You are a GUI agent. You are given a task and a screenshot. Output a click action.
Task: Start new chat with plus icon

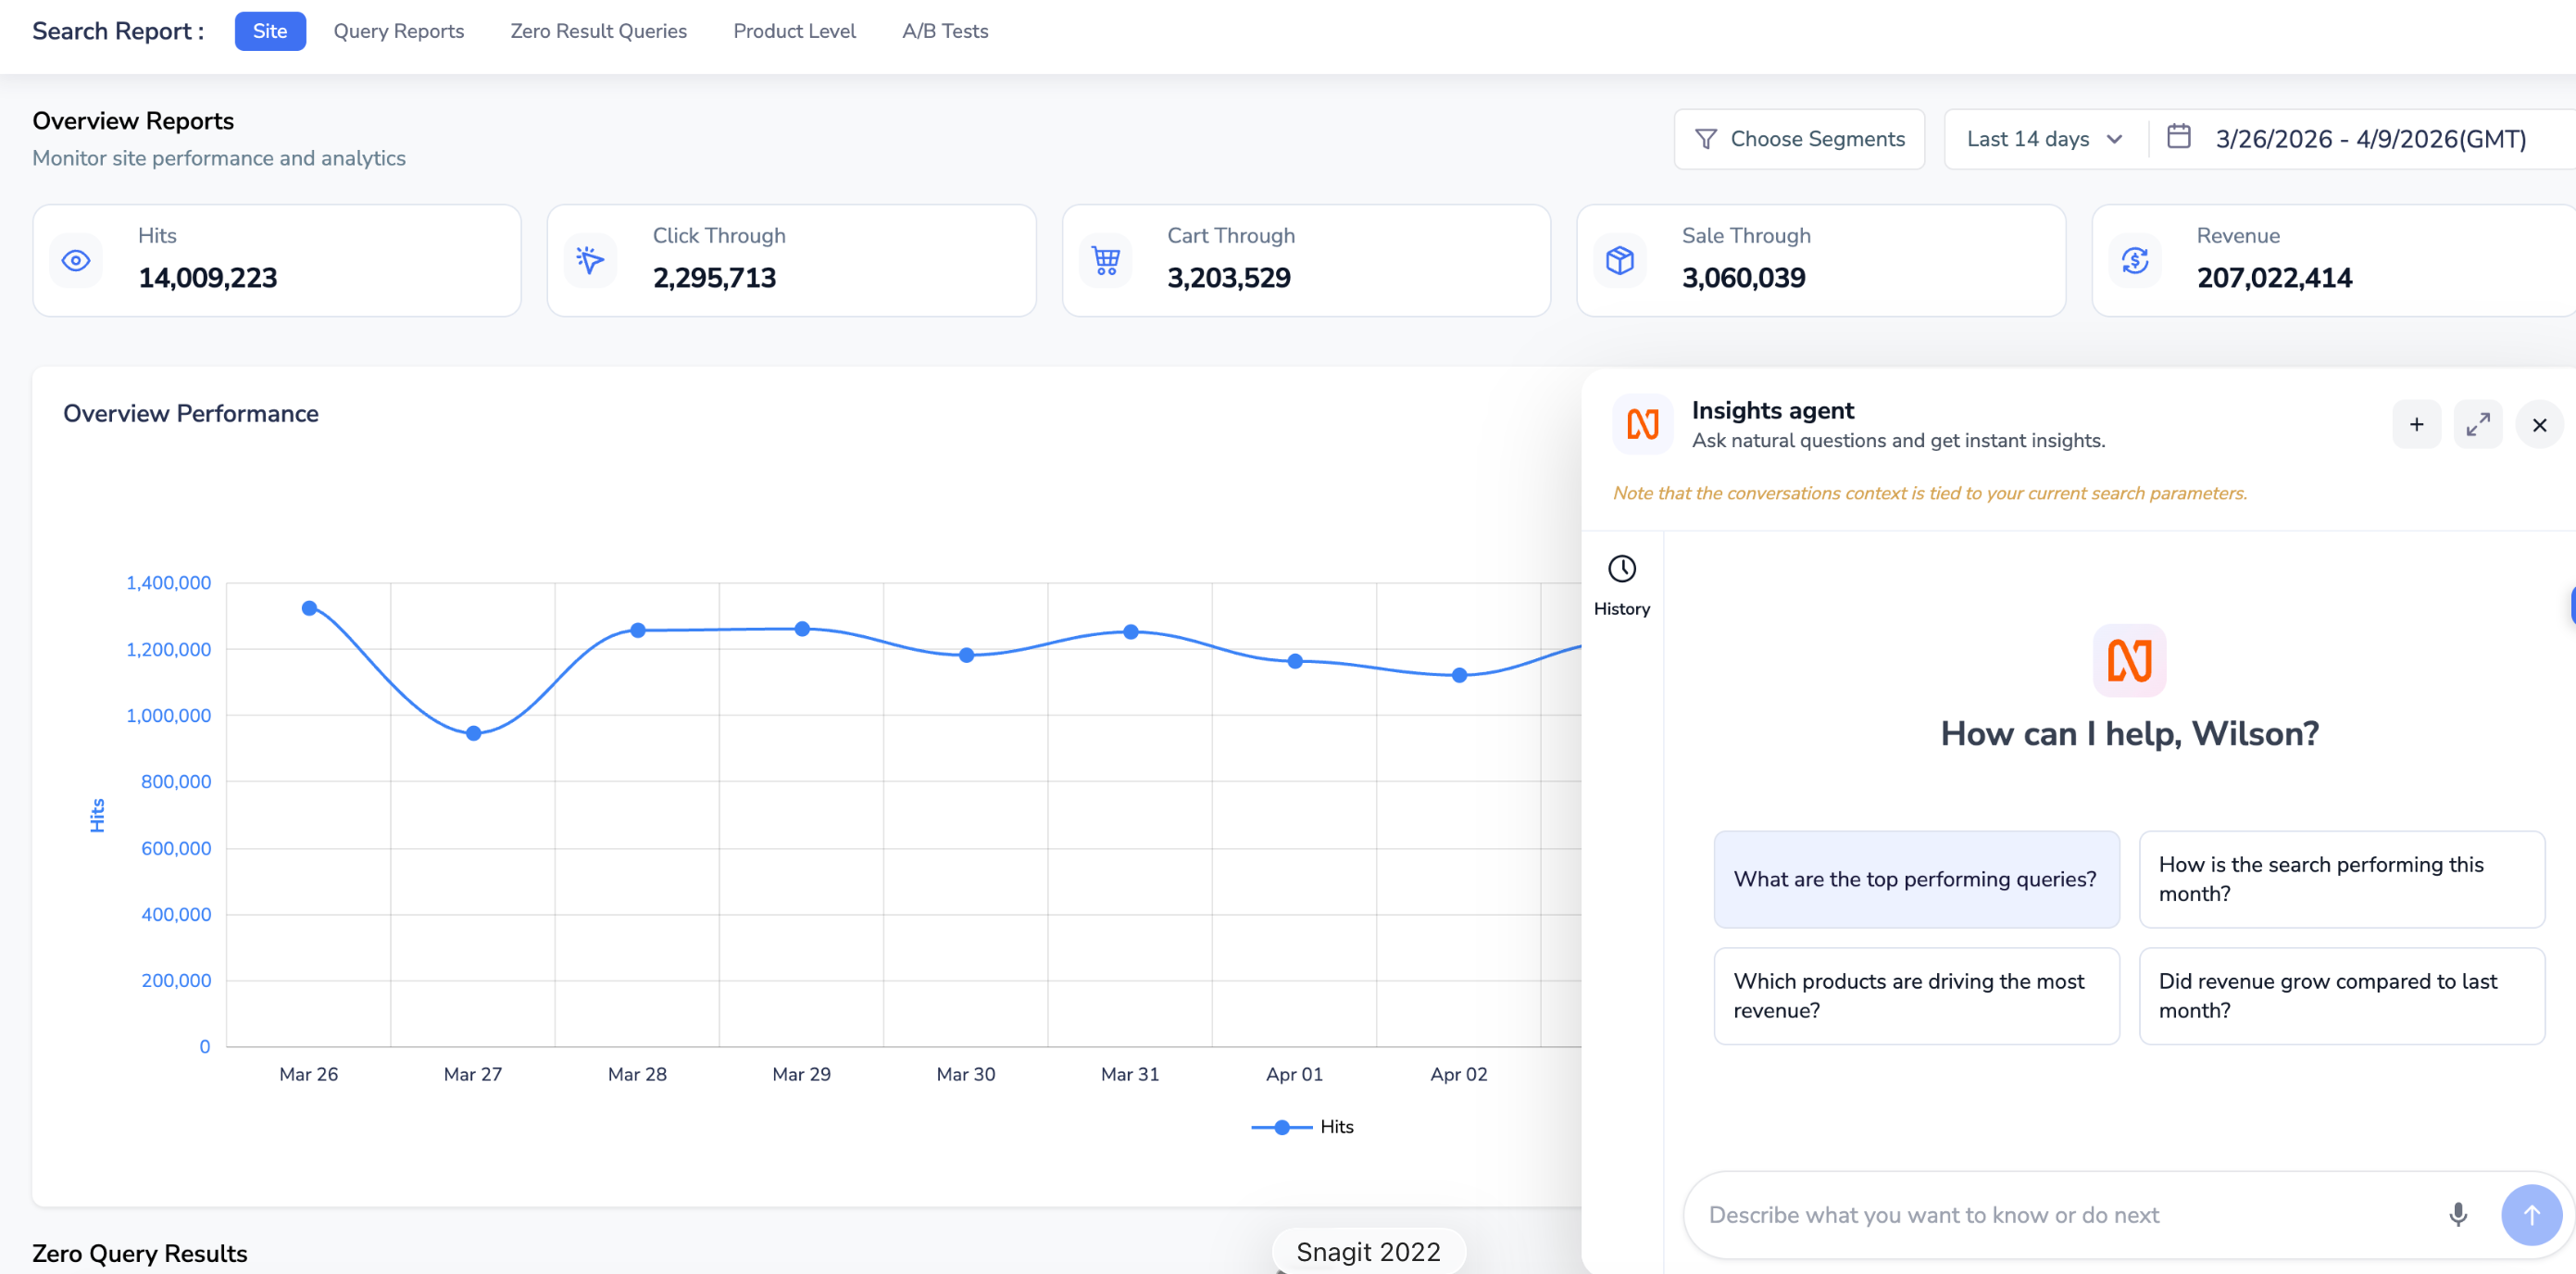point(2416,425)
